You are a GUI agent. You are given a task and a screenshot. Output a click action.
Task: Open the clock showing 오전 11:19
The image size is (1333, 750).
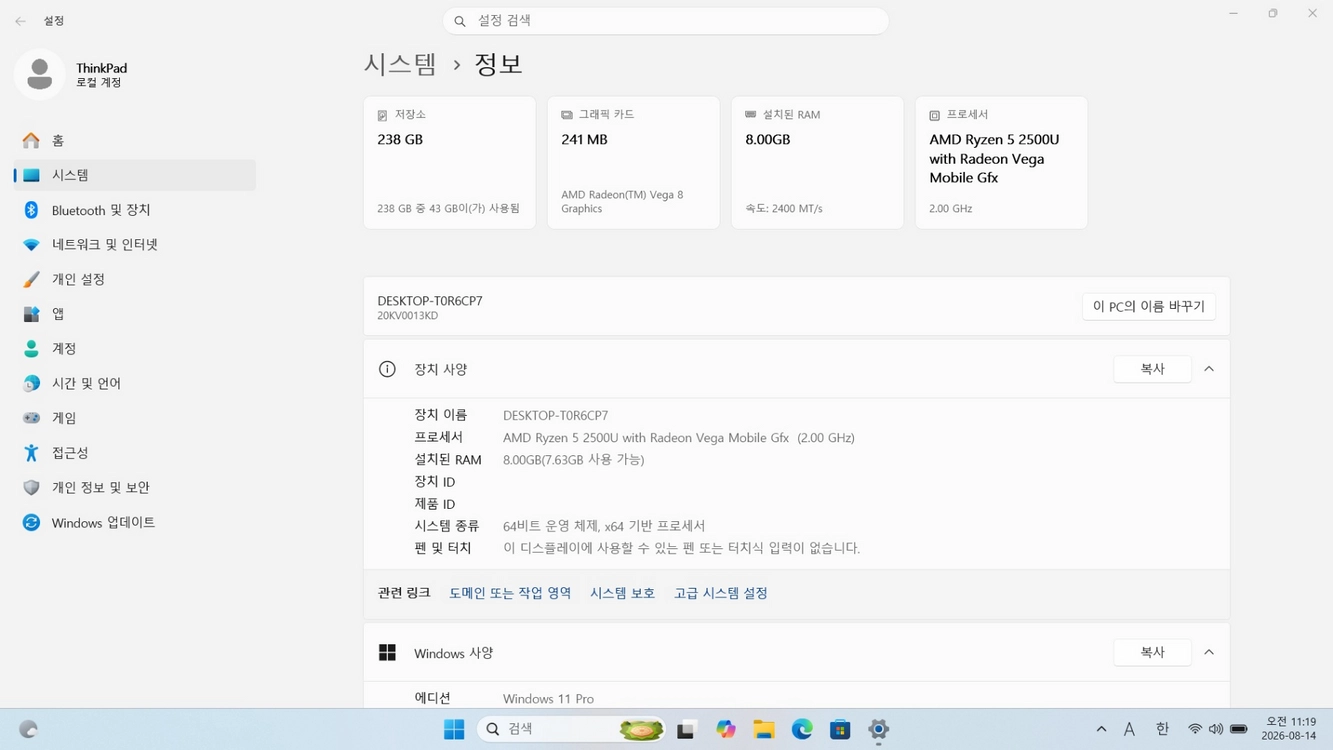(x=1289, y=729)
